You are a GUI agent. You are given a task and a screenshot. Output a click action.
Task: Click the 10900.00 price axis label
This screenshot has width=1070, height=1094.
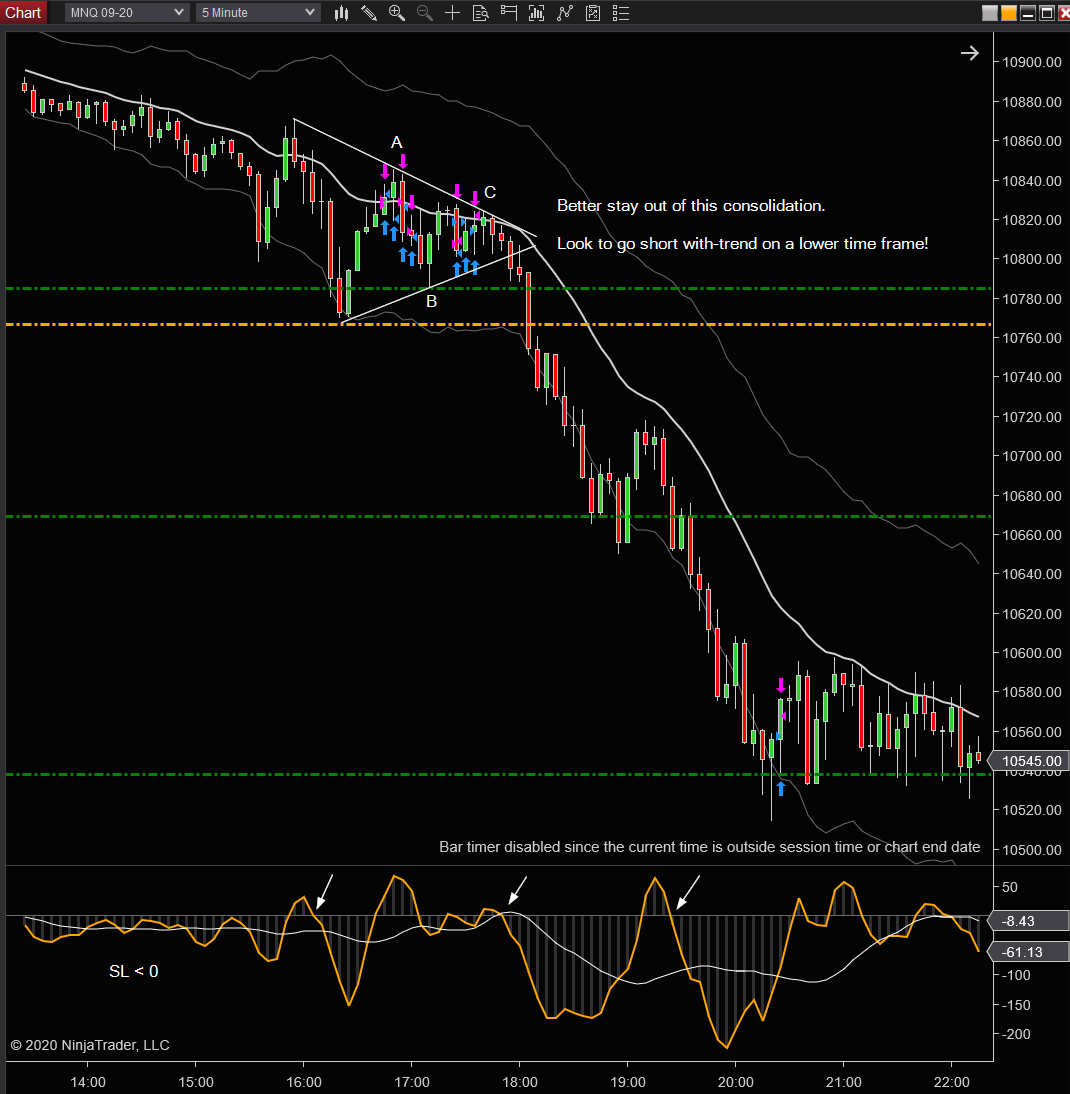click(1032, 62)
